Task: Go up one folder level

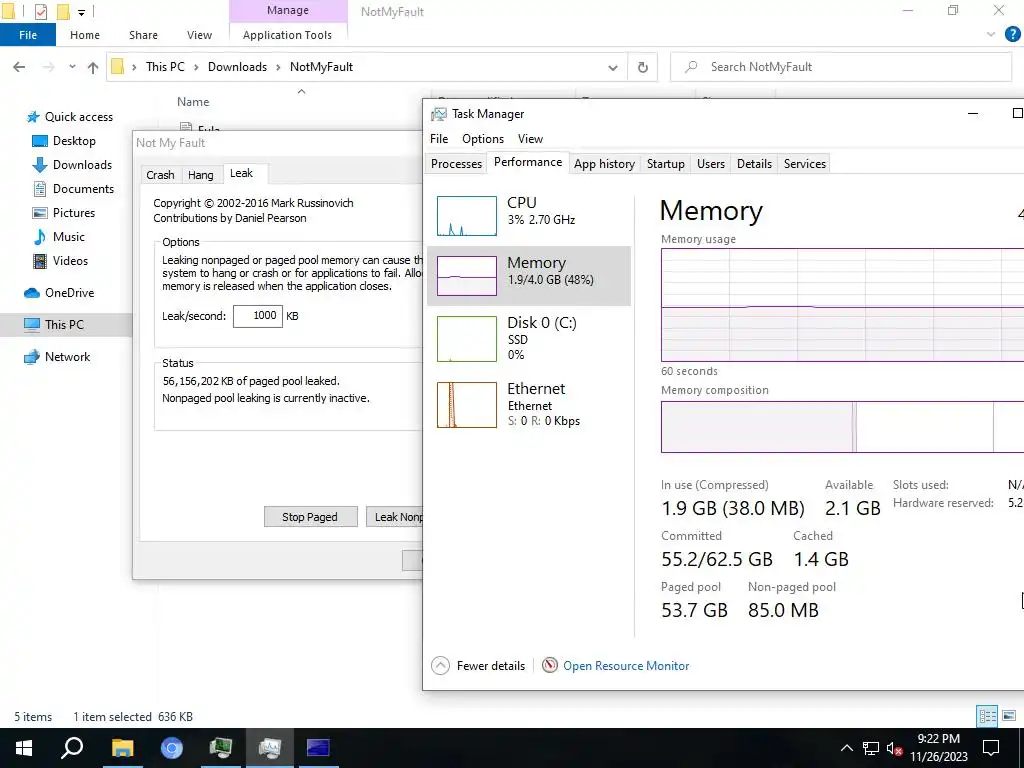Action: click(93, 67)
